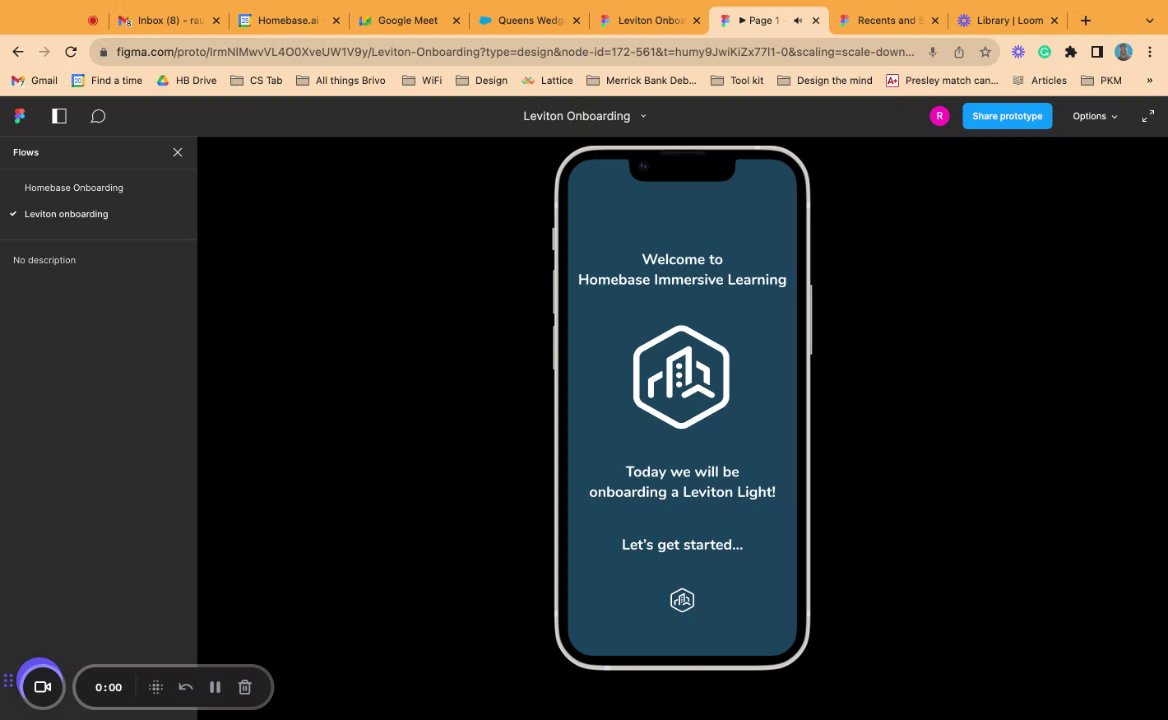The image size is (1168, 720).
Task: Open the Figma home logo menu
Action: tap(19, 116)
